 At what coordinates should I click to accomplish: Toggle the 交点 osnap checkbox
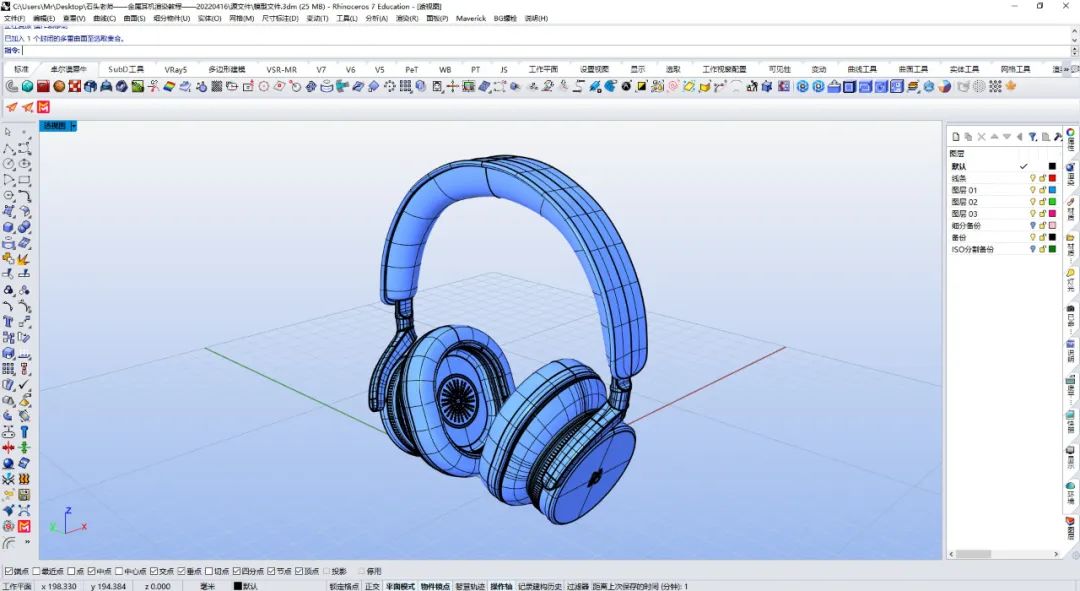tap(154, 571)
